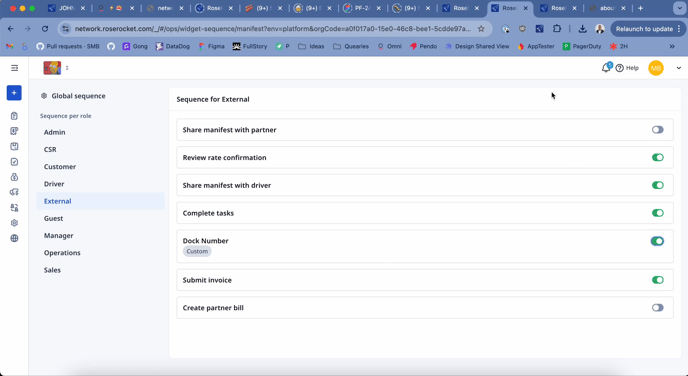The width and height of the screenshot is (688, 376).
Task: Open the Quearies bookmarks folder
Action: point(351,46)
